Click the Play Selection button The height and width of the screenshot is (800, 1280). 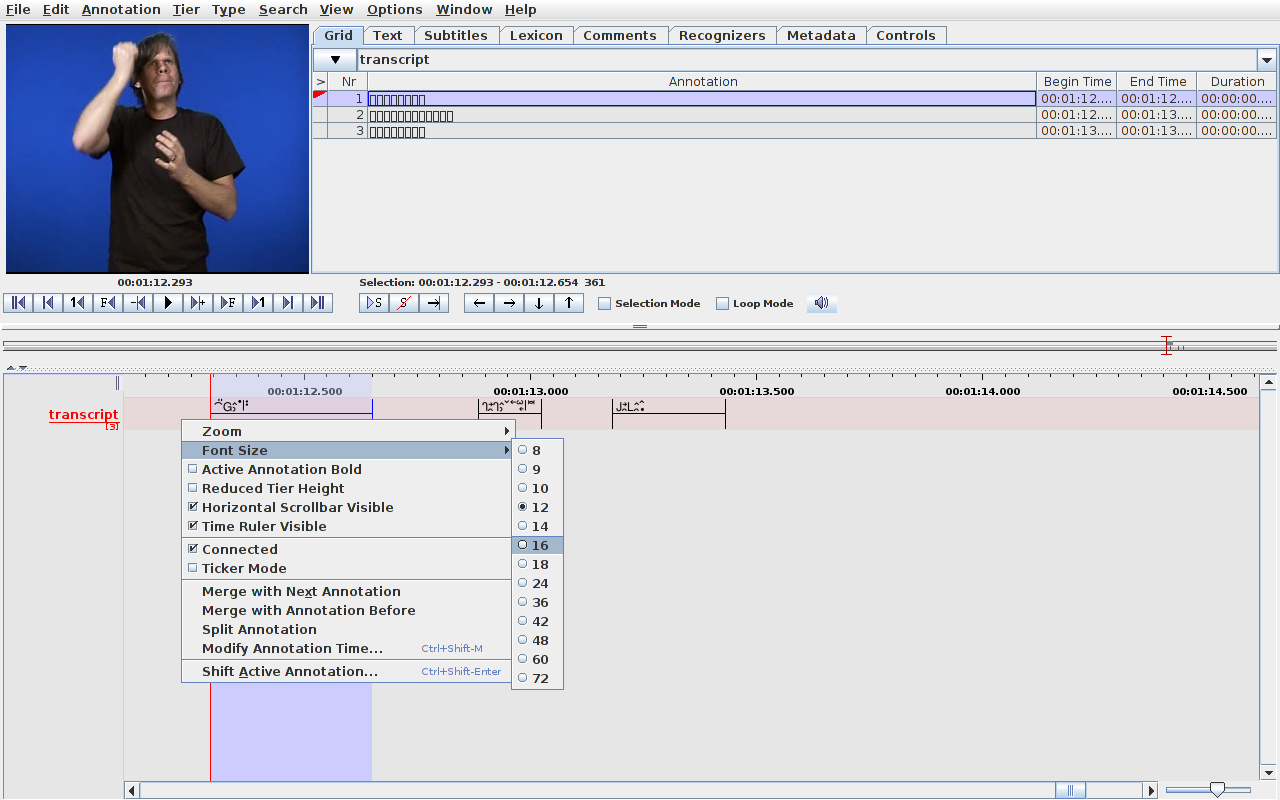coord(374,303)
